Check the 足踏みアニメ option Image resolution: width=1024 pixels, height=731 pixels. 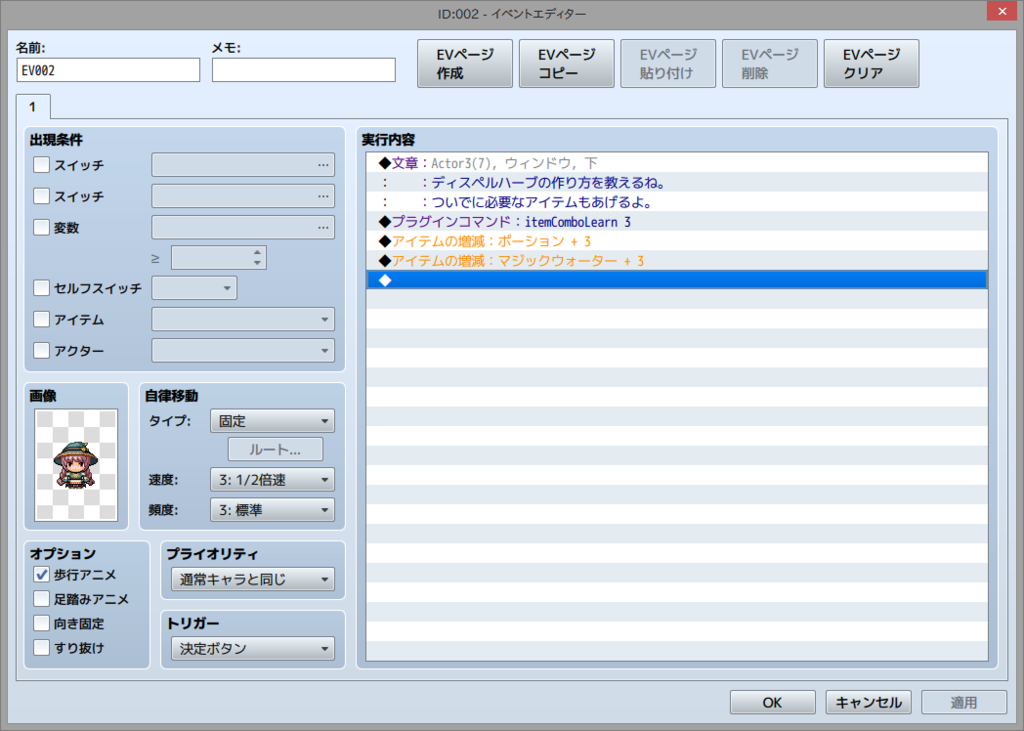(x=41, y=599)
